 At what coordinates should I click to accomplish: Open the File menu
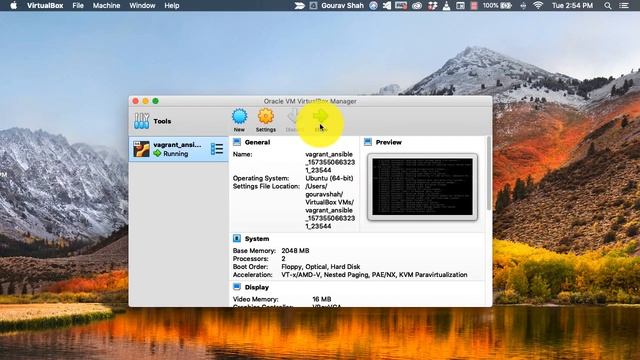[78, 6]
